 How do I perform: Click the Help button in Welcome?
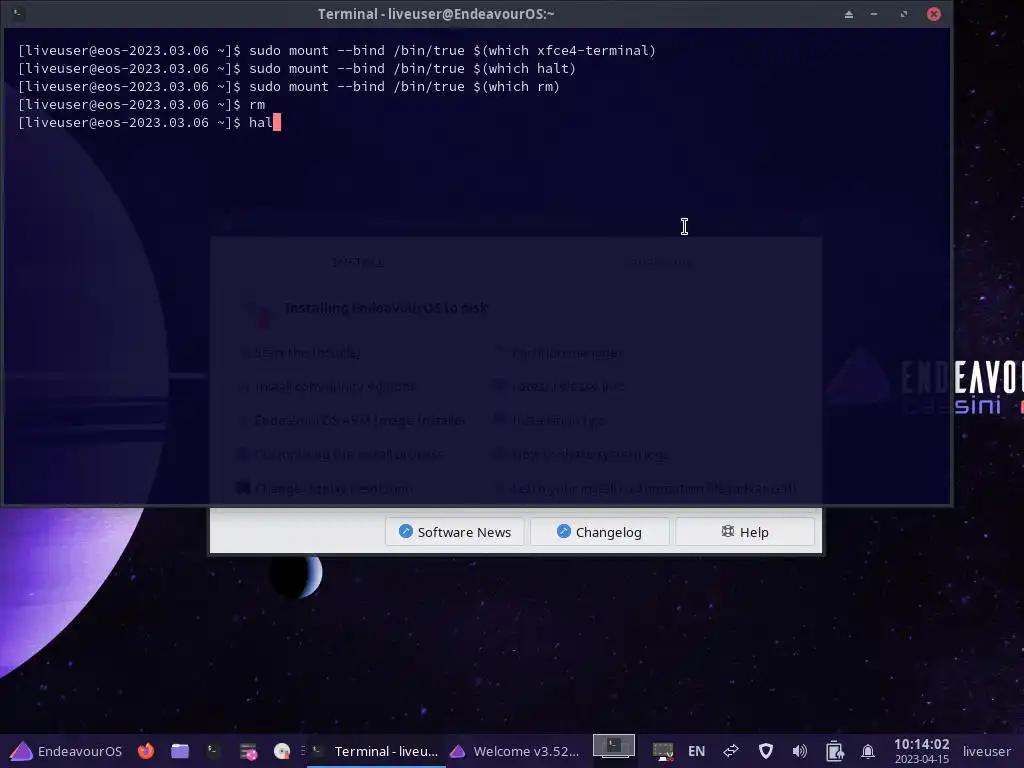745,532
